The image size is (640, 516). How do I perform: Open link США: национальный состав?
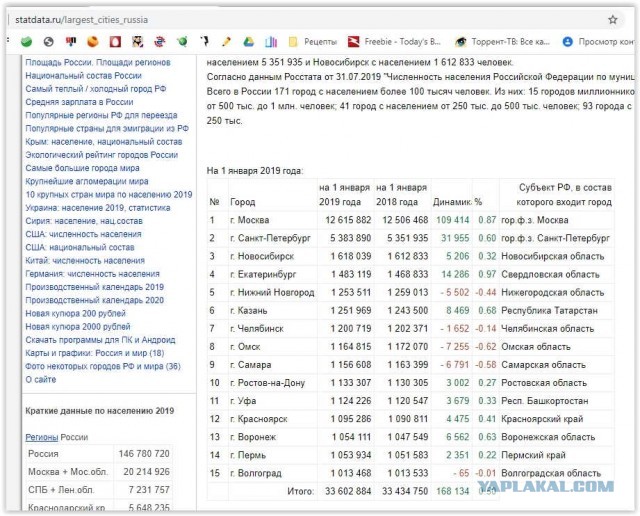pos(80,247)
